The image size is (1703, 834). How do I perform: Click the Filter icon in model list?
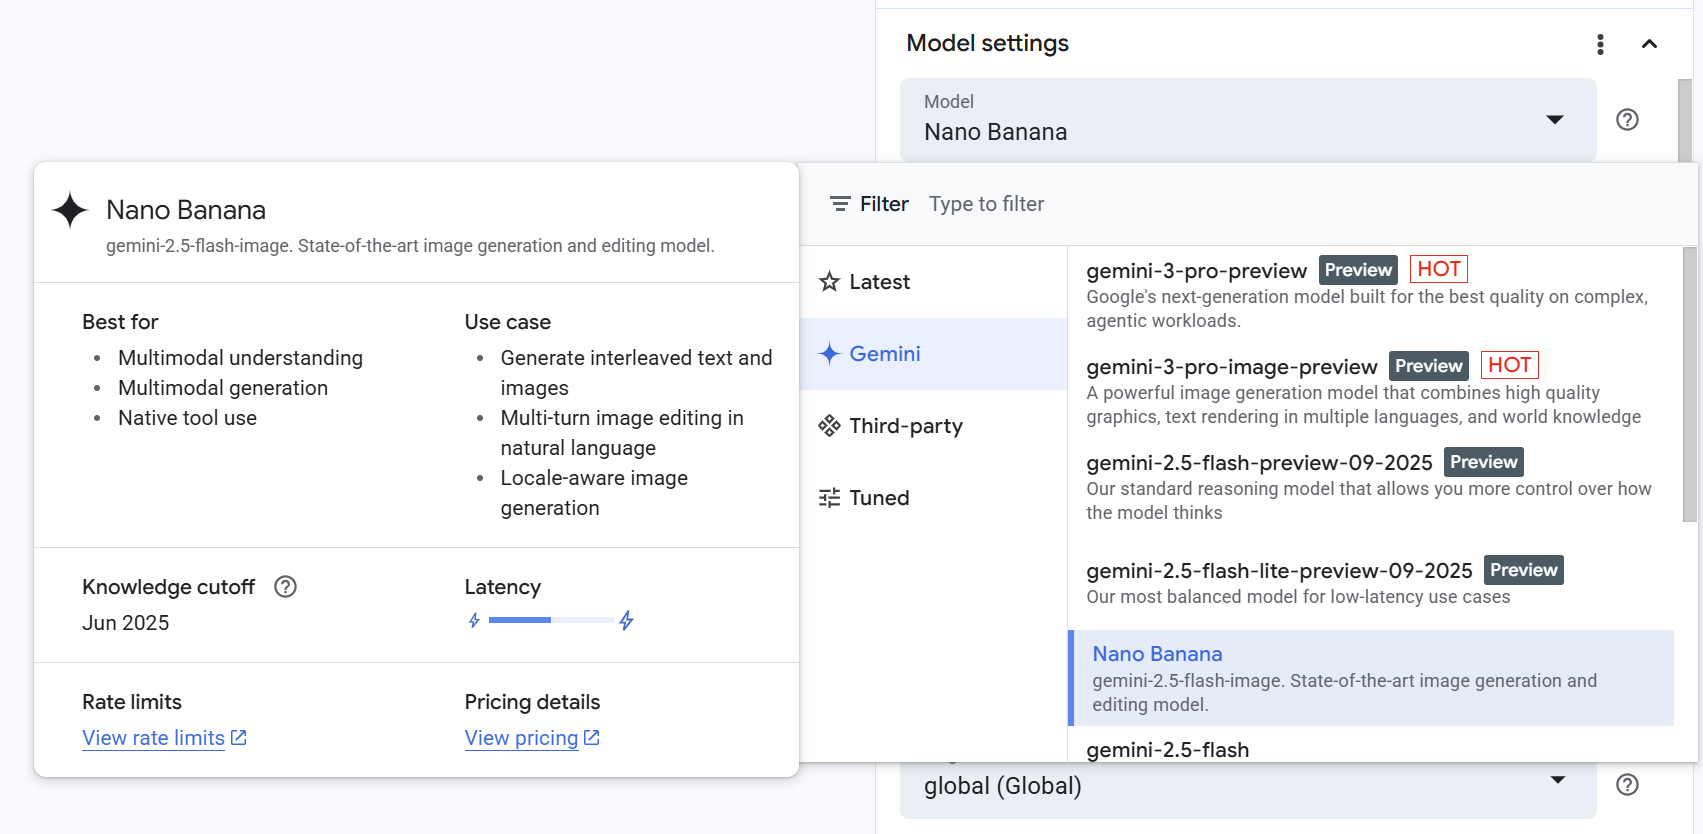click(840, 204)
